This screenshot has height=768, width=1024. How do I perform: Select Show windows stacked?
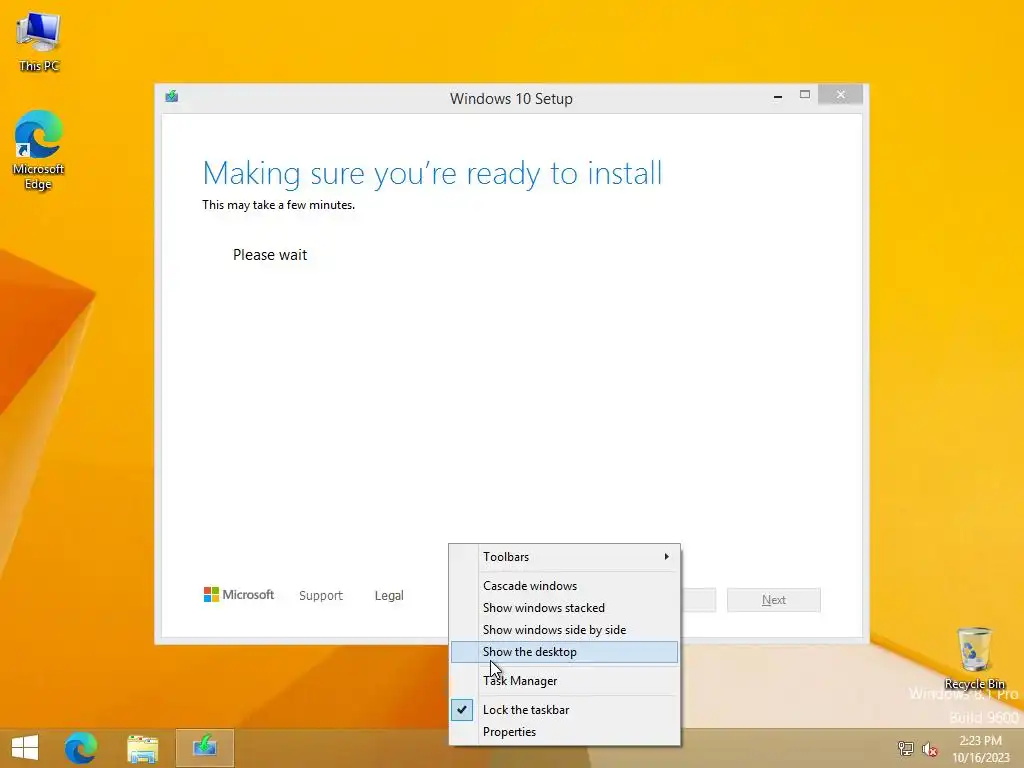coord(564,607)
